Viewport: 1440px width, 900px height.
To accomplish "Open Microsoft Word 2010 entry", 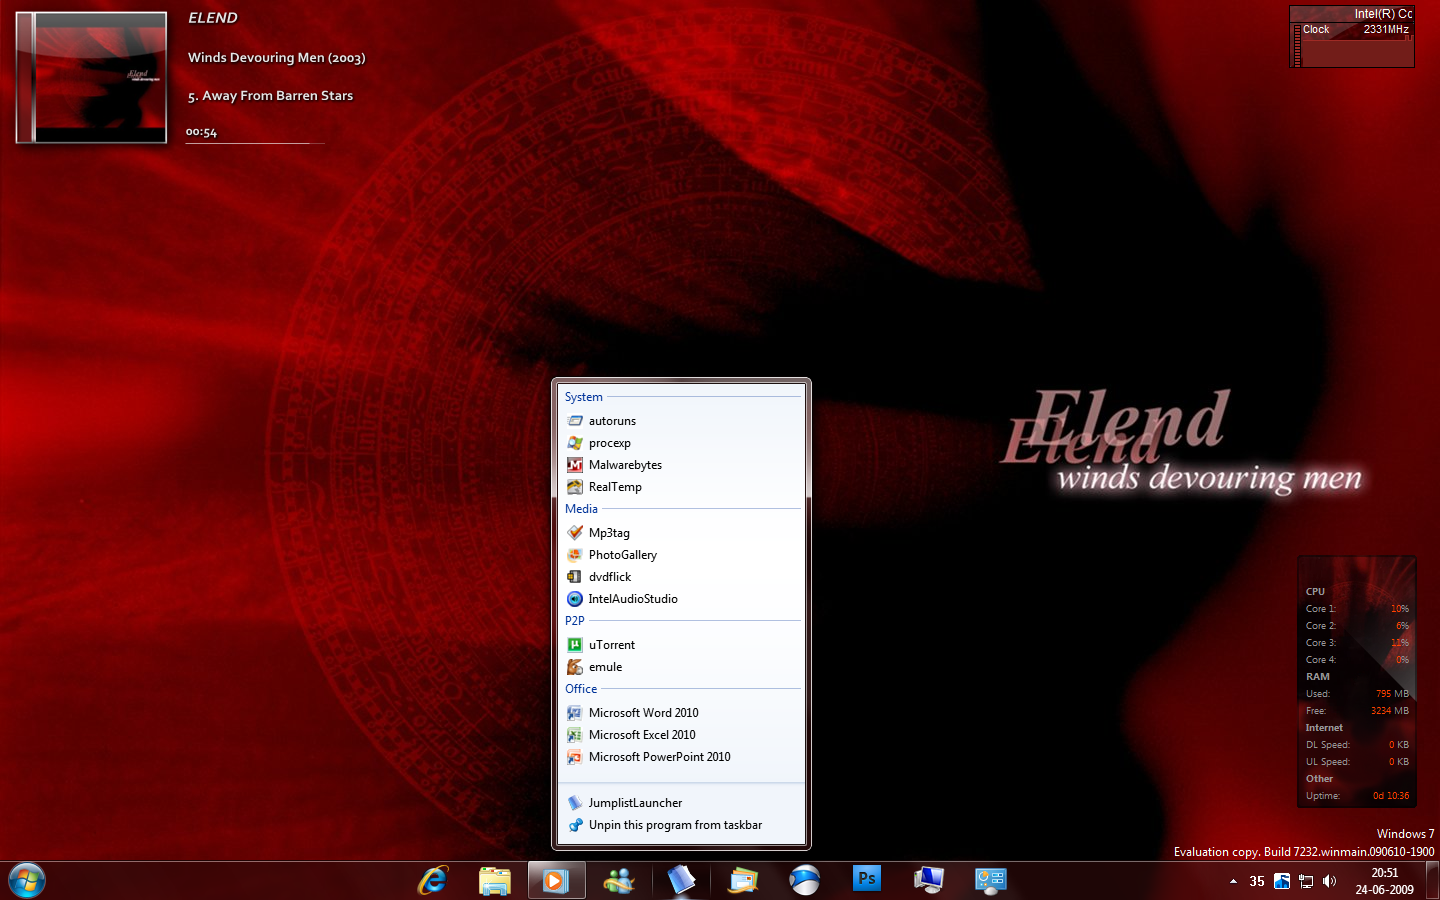I will (x=643, y=713).
